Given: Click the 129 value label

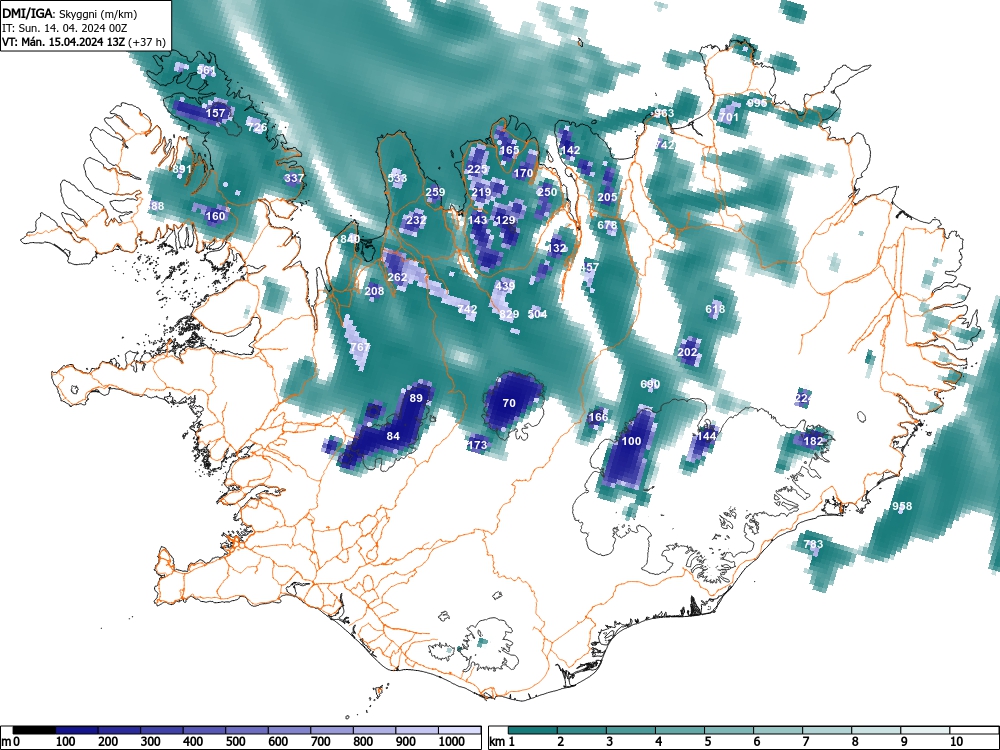Looking at the screenshot, I should tap(505, 220).
